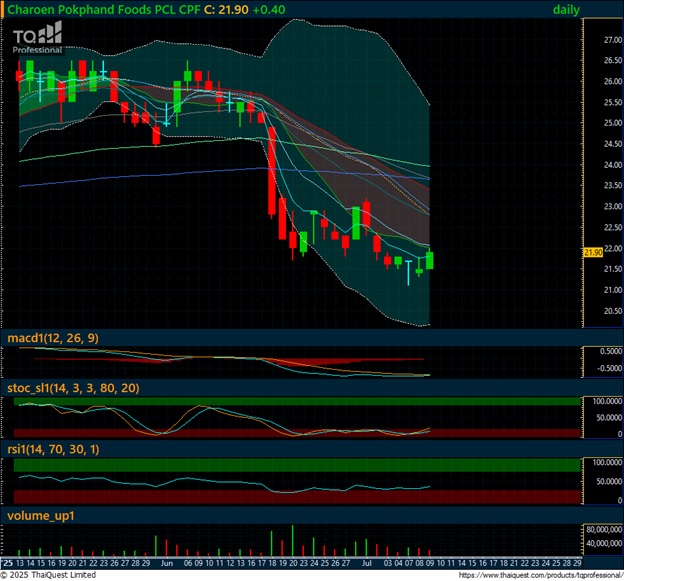The width and height of the screenshot is (681, 581).
Task: Click the 20.50 price axis label
Action: coord(613,311)
